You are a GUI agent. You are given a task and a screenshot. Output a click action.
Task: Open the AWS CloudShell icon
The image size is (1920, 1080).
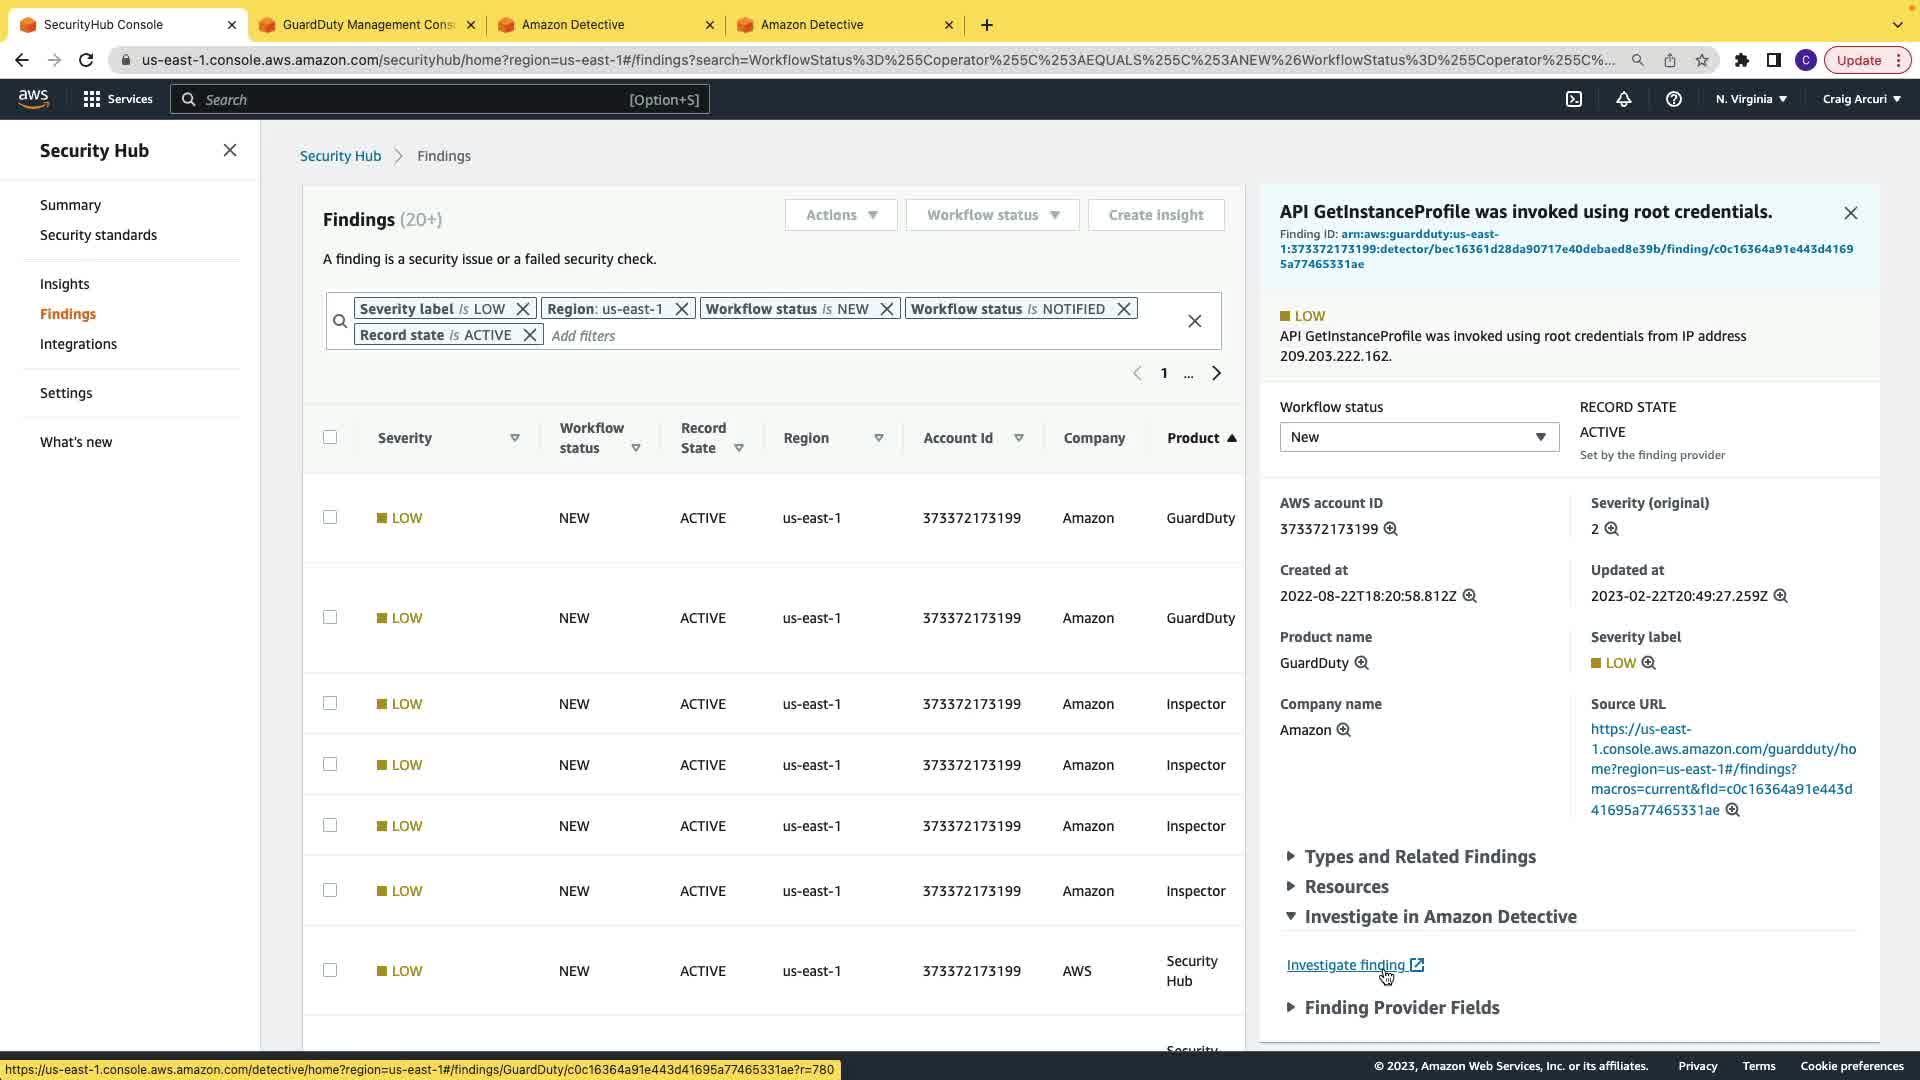coord(1574,99)
